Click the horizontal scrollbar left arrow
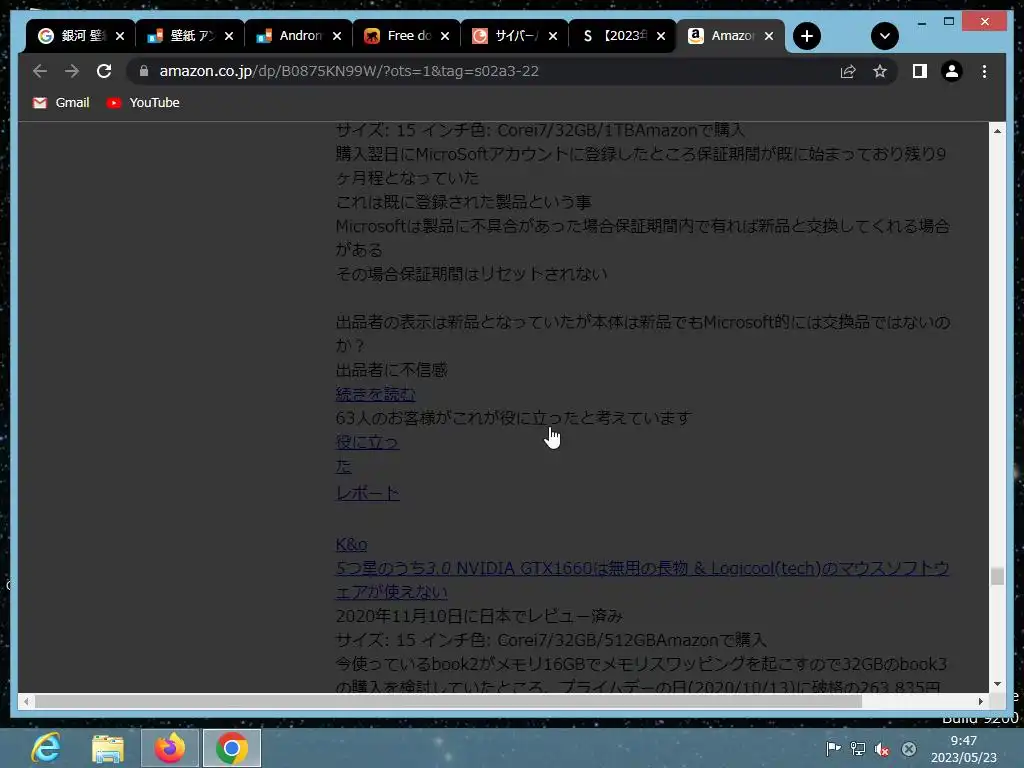The height and width of the screenshot is (768, 1024). (x=26, y=701)
